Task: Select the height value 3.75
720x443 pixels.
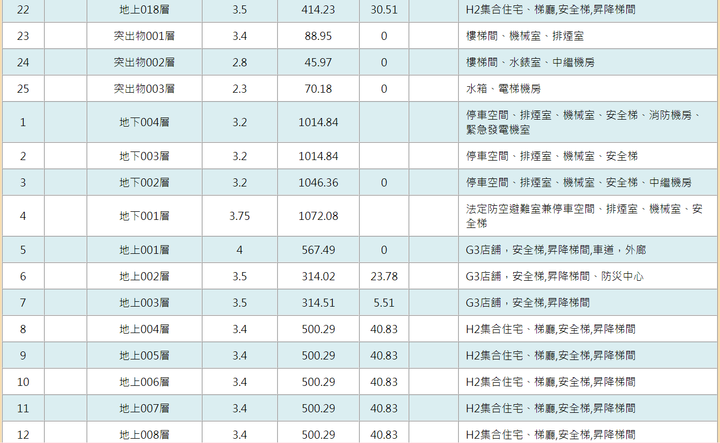Action: 239,216
